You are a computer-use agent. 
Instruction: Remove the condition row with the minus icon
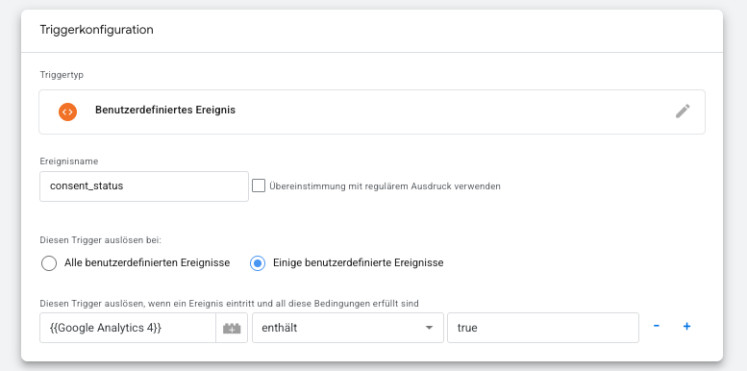(x=656, y=327)
